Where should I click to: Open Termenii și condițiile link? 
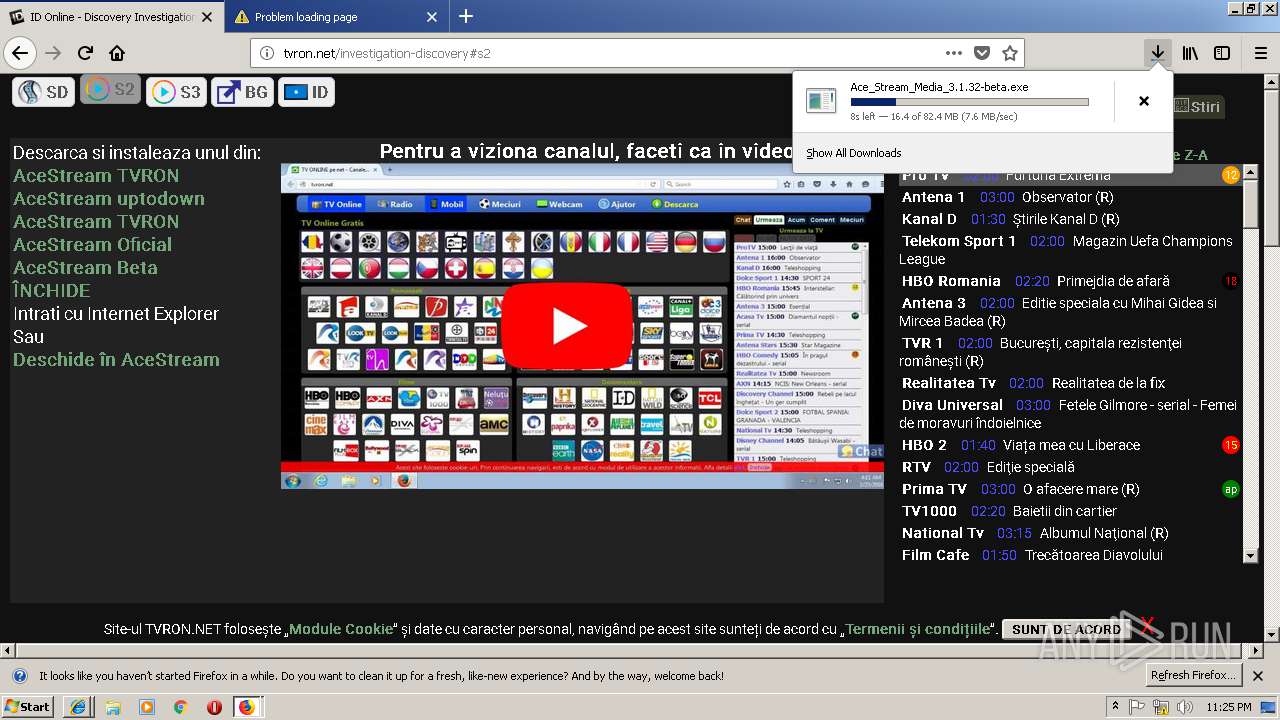(918, 629)
